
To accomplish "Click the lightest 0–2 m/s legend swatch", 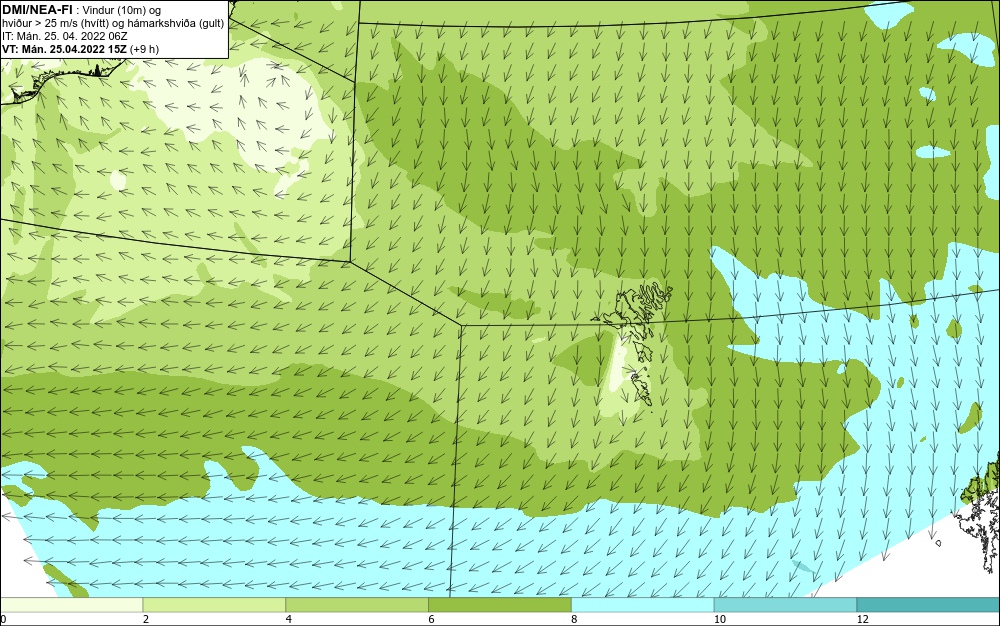I will pos(71,605).
